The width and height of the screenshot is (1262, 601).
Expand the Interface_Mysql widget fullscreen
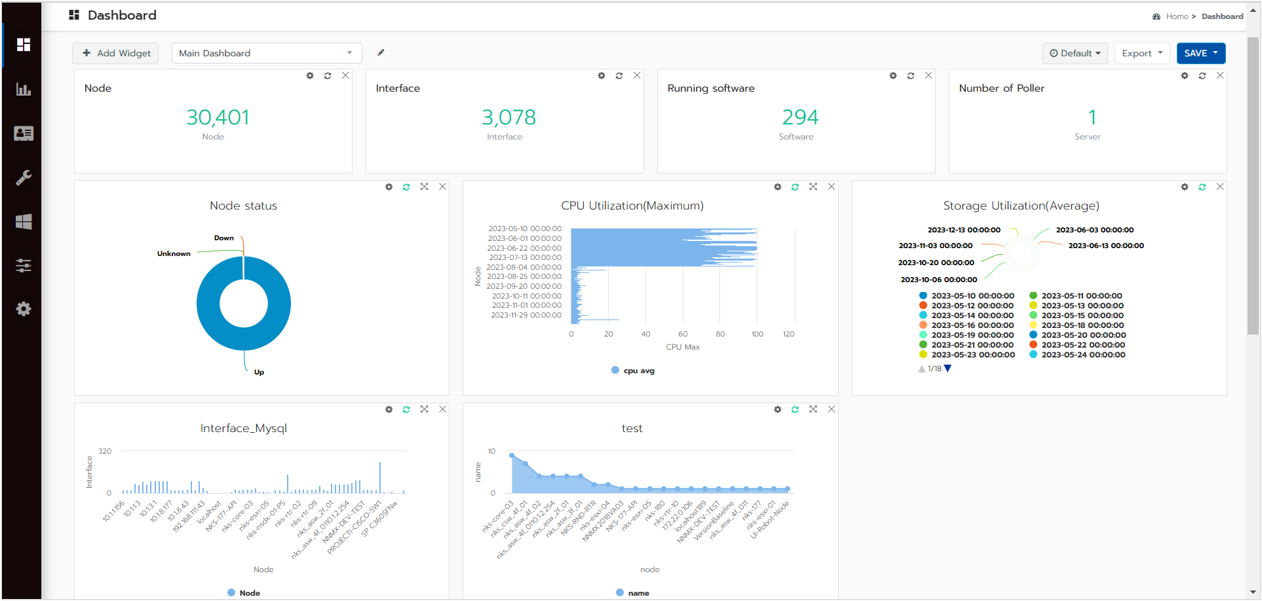(425, 409)
